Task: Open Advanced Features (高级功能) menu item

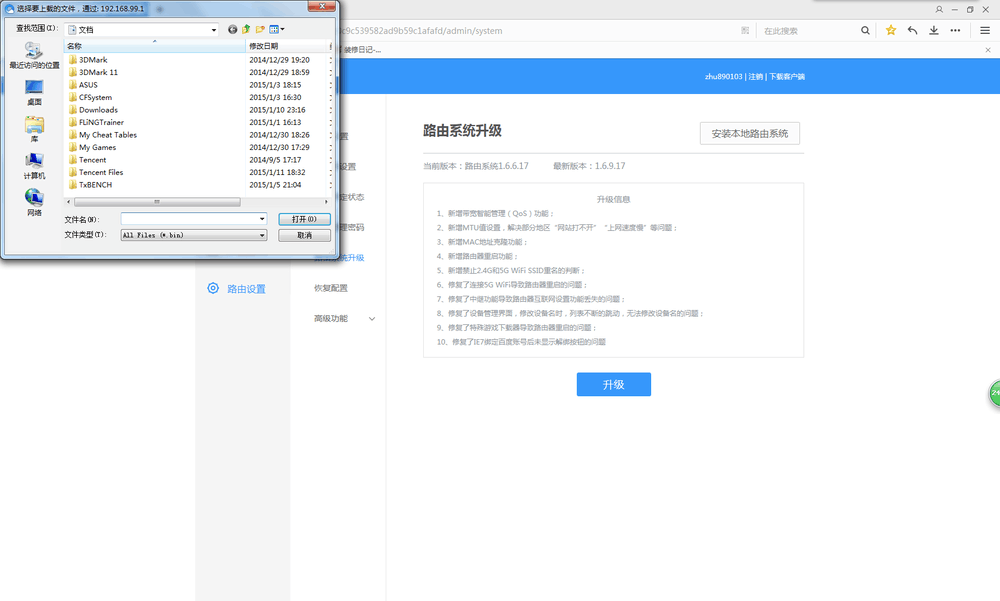Action: coord(330,318)
